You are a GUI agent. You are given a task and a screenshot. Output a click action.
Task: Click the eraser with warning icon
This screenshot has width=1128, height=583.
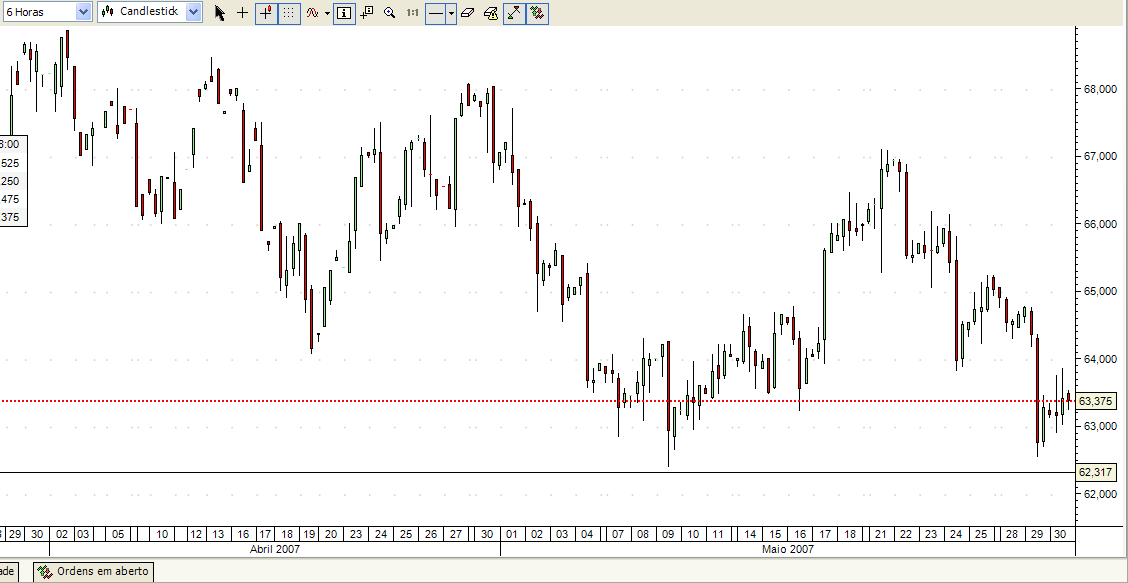pyautogui.click(x=491, y=12)
